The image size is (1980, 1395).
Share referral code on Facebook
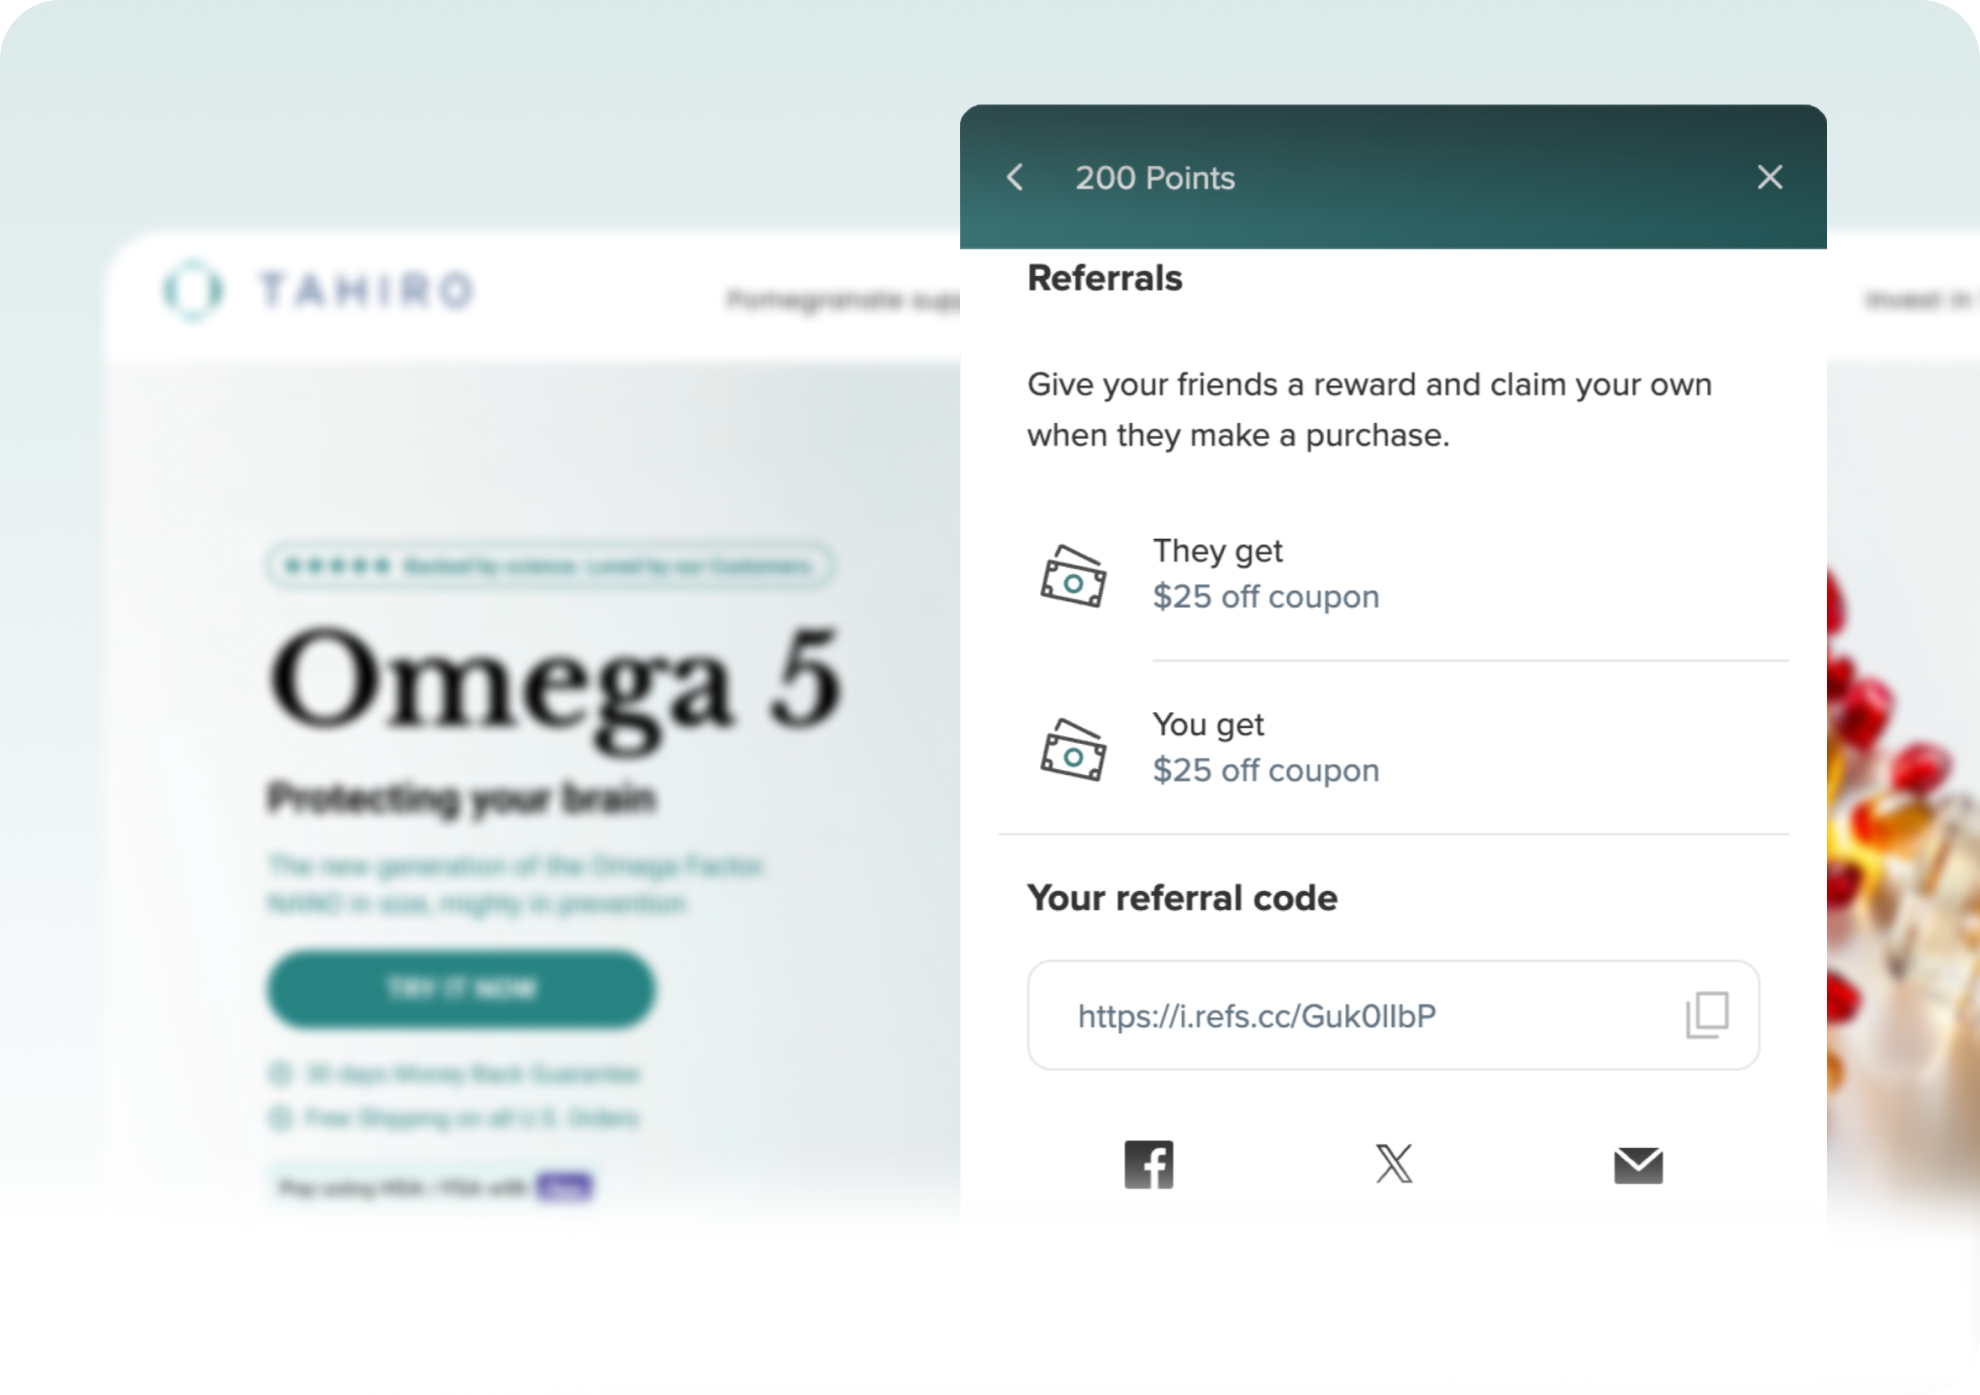tap(1149, 1165)
